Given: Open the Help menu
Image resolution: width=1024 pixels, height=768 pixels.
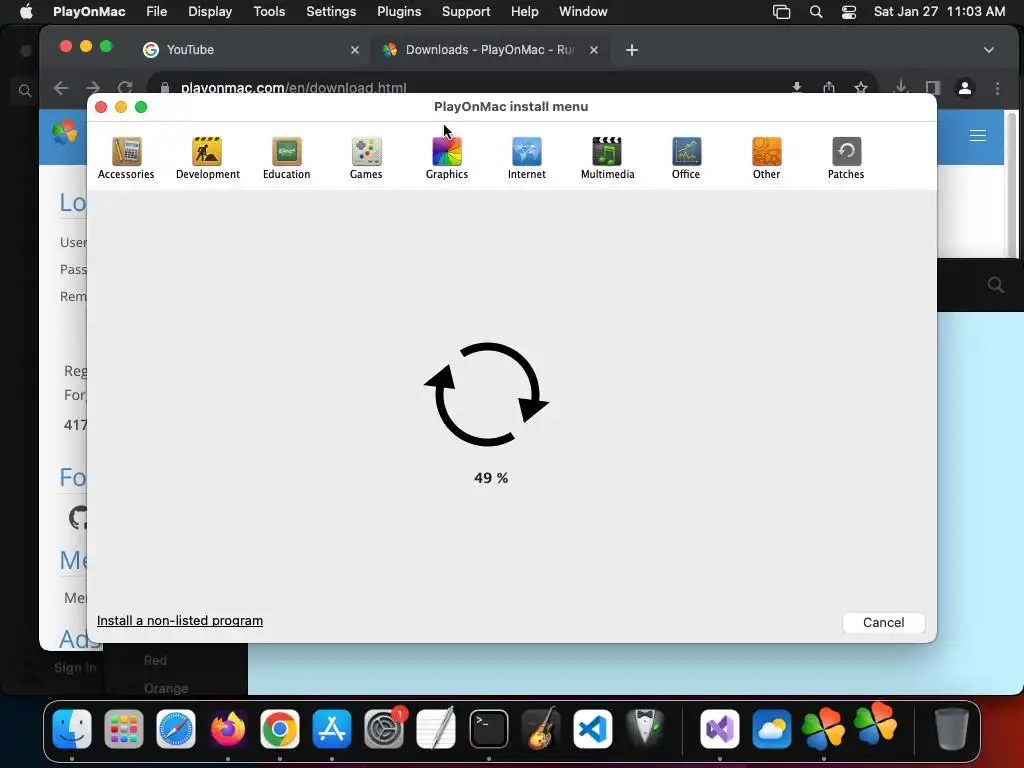Looking at the screenshot, I should pos(524,11).
